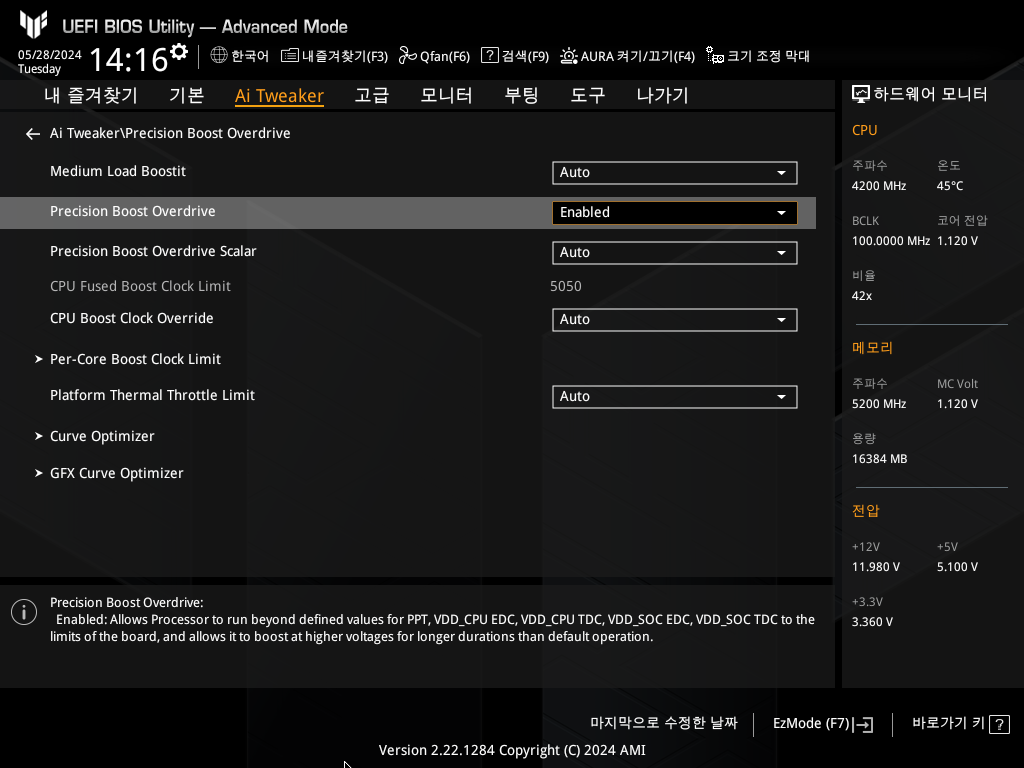Click the 16384 MB capacity value
Image resolution: width=1024 pixels, height=768 pixels.
pos(880,459)
